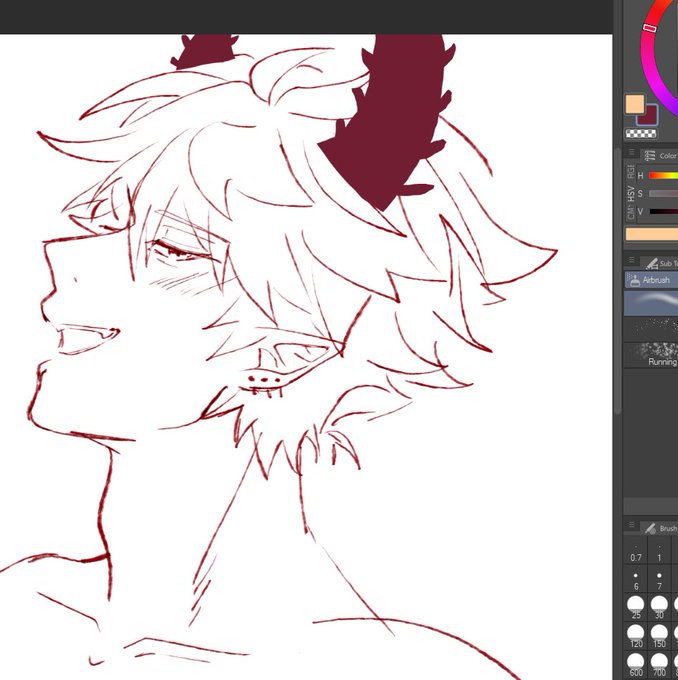The image size is (678, 680).
Task: Click the peach current color preview bar
Action: (x=652, y=234)
